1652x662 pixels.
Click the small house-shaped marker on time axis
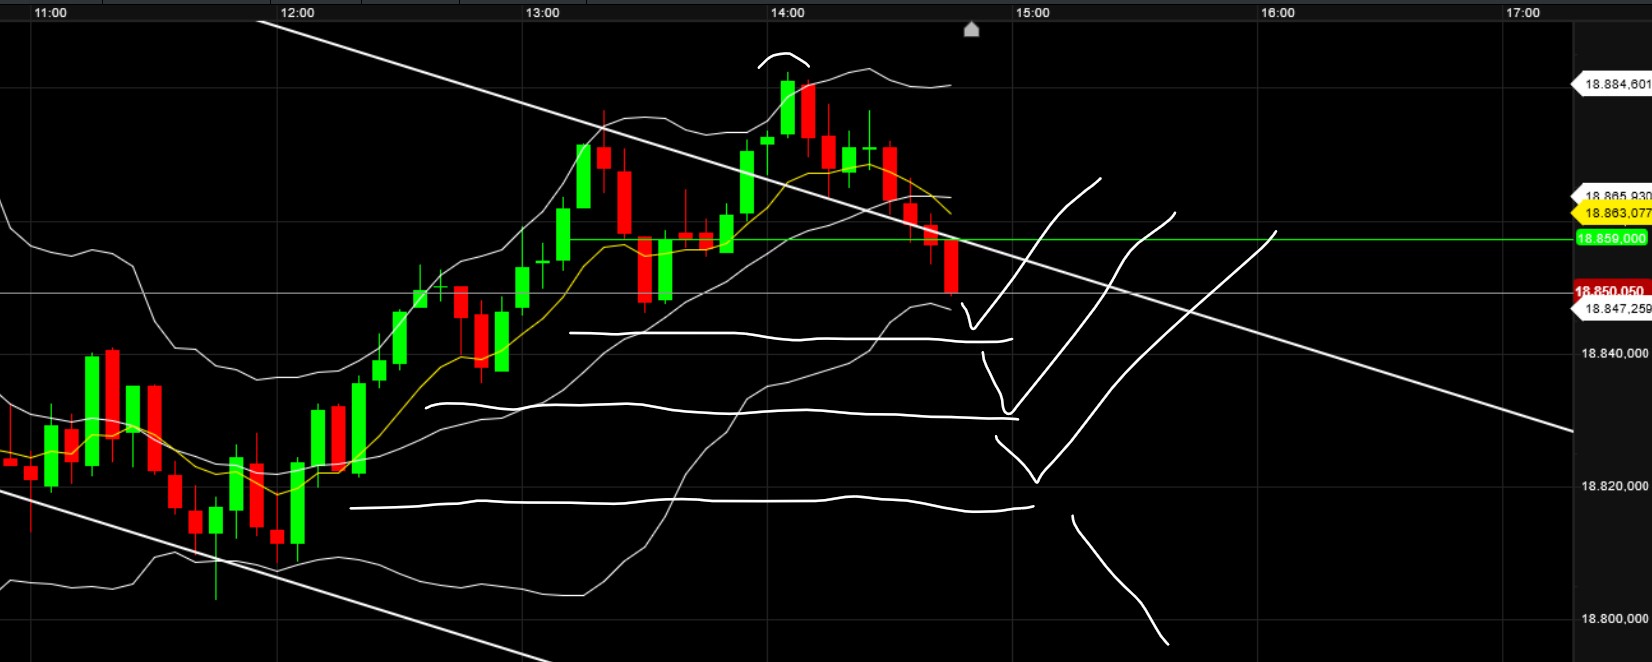point(971,30)
